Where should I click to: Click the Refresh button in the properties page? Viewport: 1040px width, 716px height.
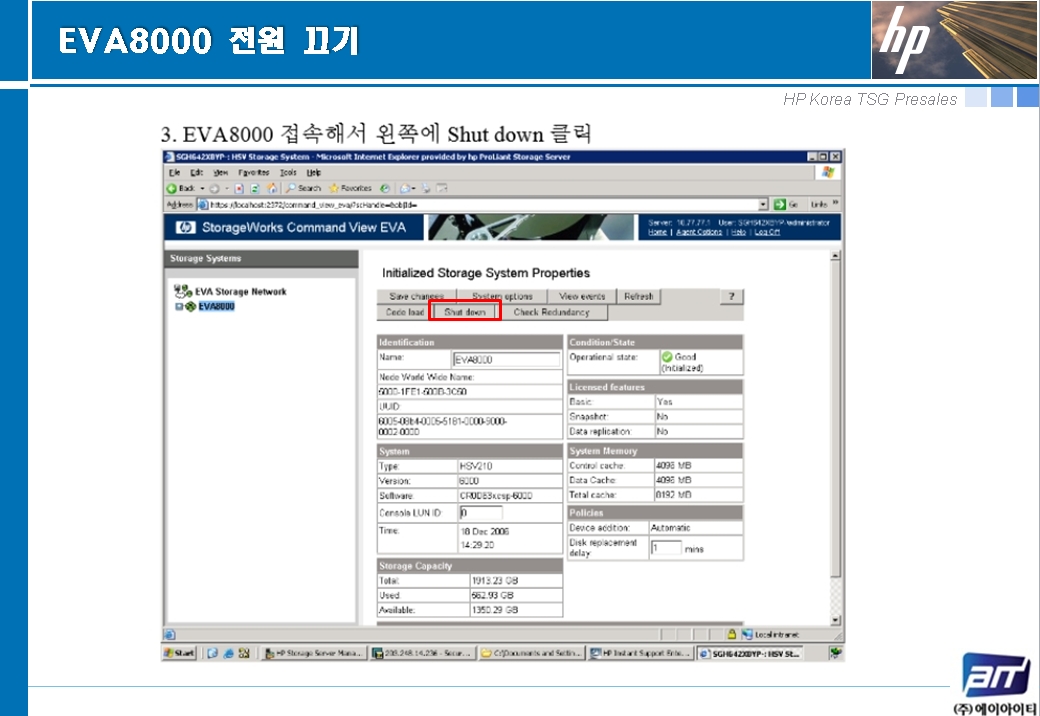(x=639, y=296)
